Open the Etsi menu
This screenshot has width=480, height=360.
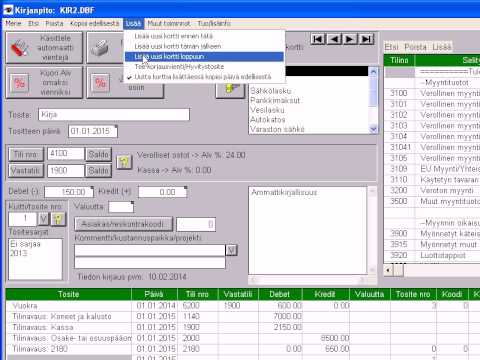33,23
